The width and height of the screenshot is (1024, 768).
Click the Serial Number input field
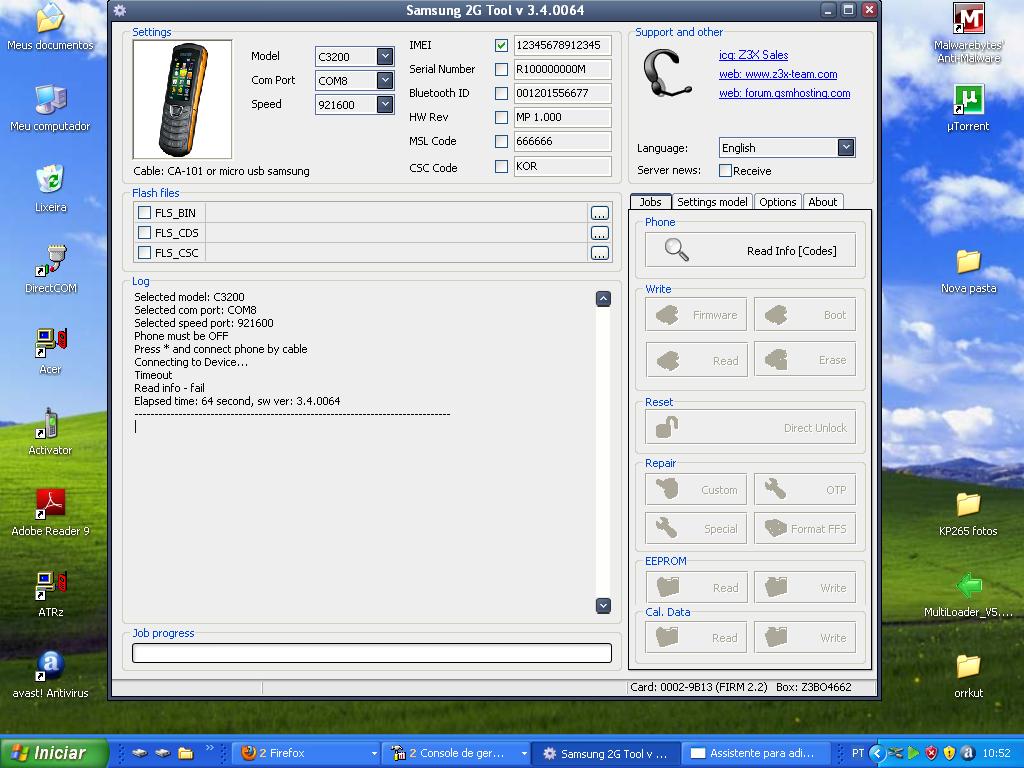[x=562, y=69]
